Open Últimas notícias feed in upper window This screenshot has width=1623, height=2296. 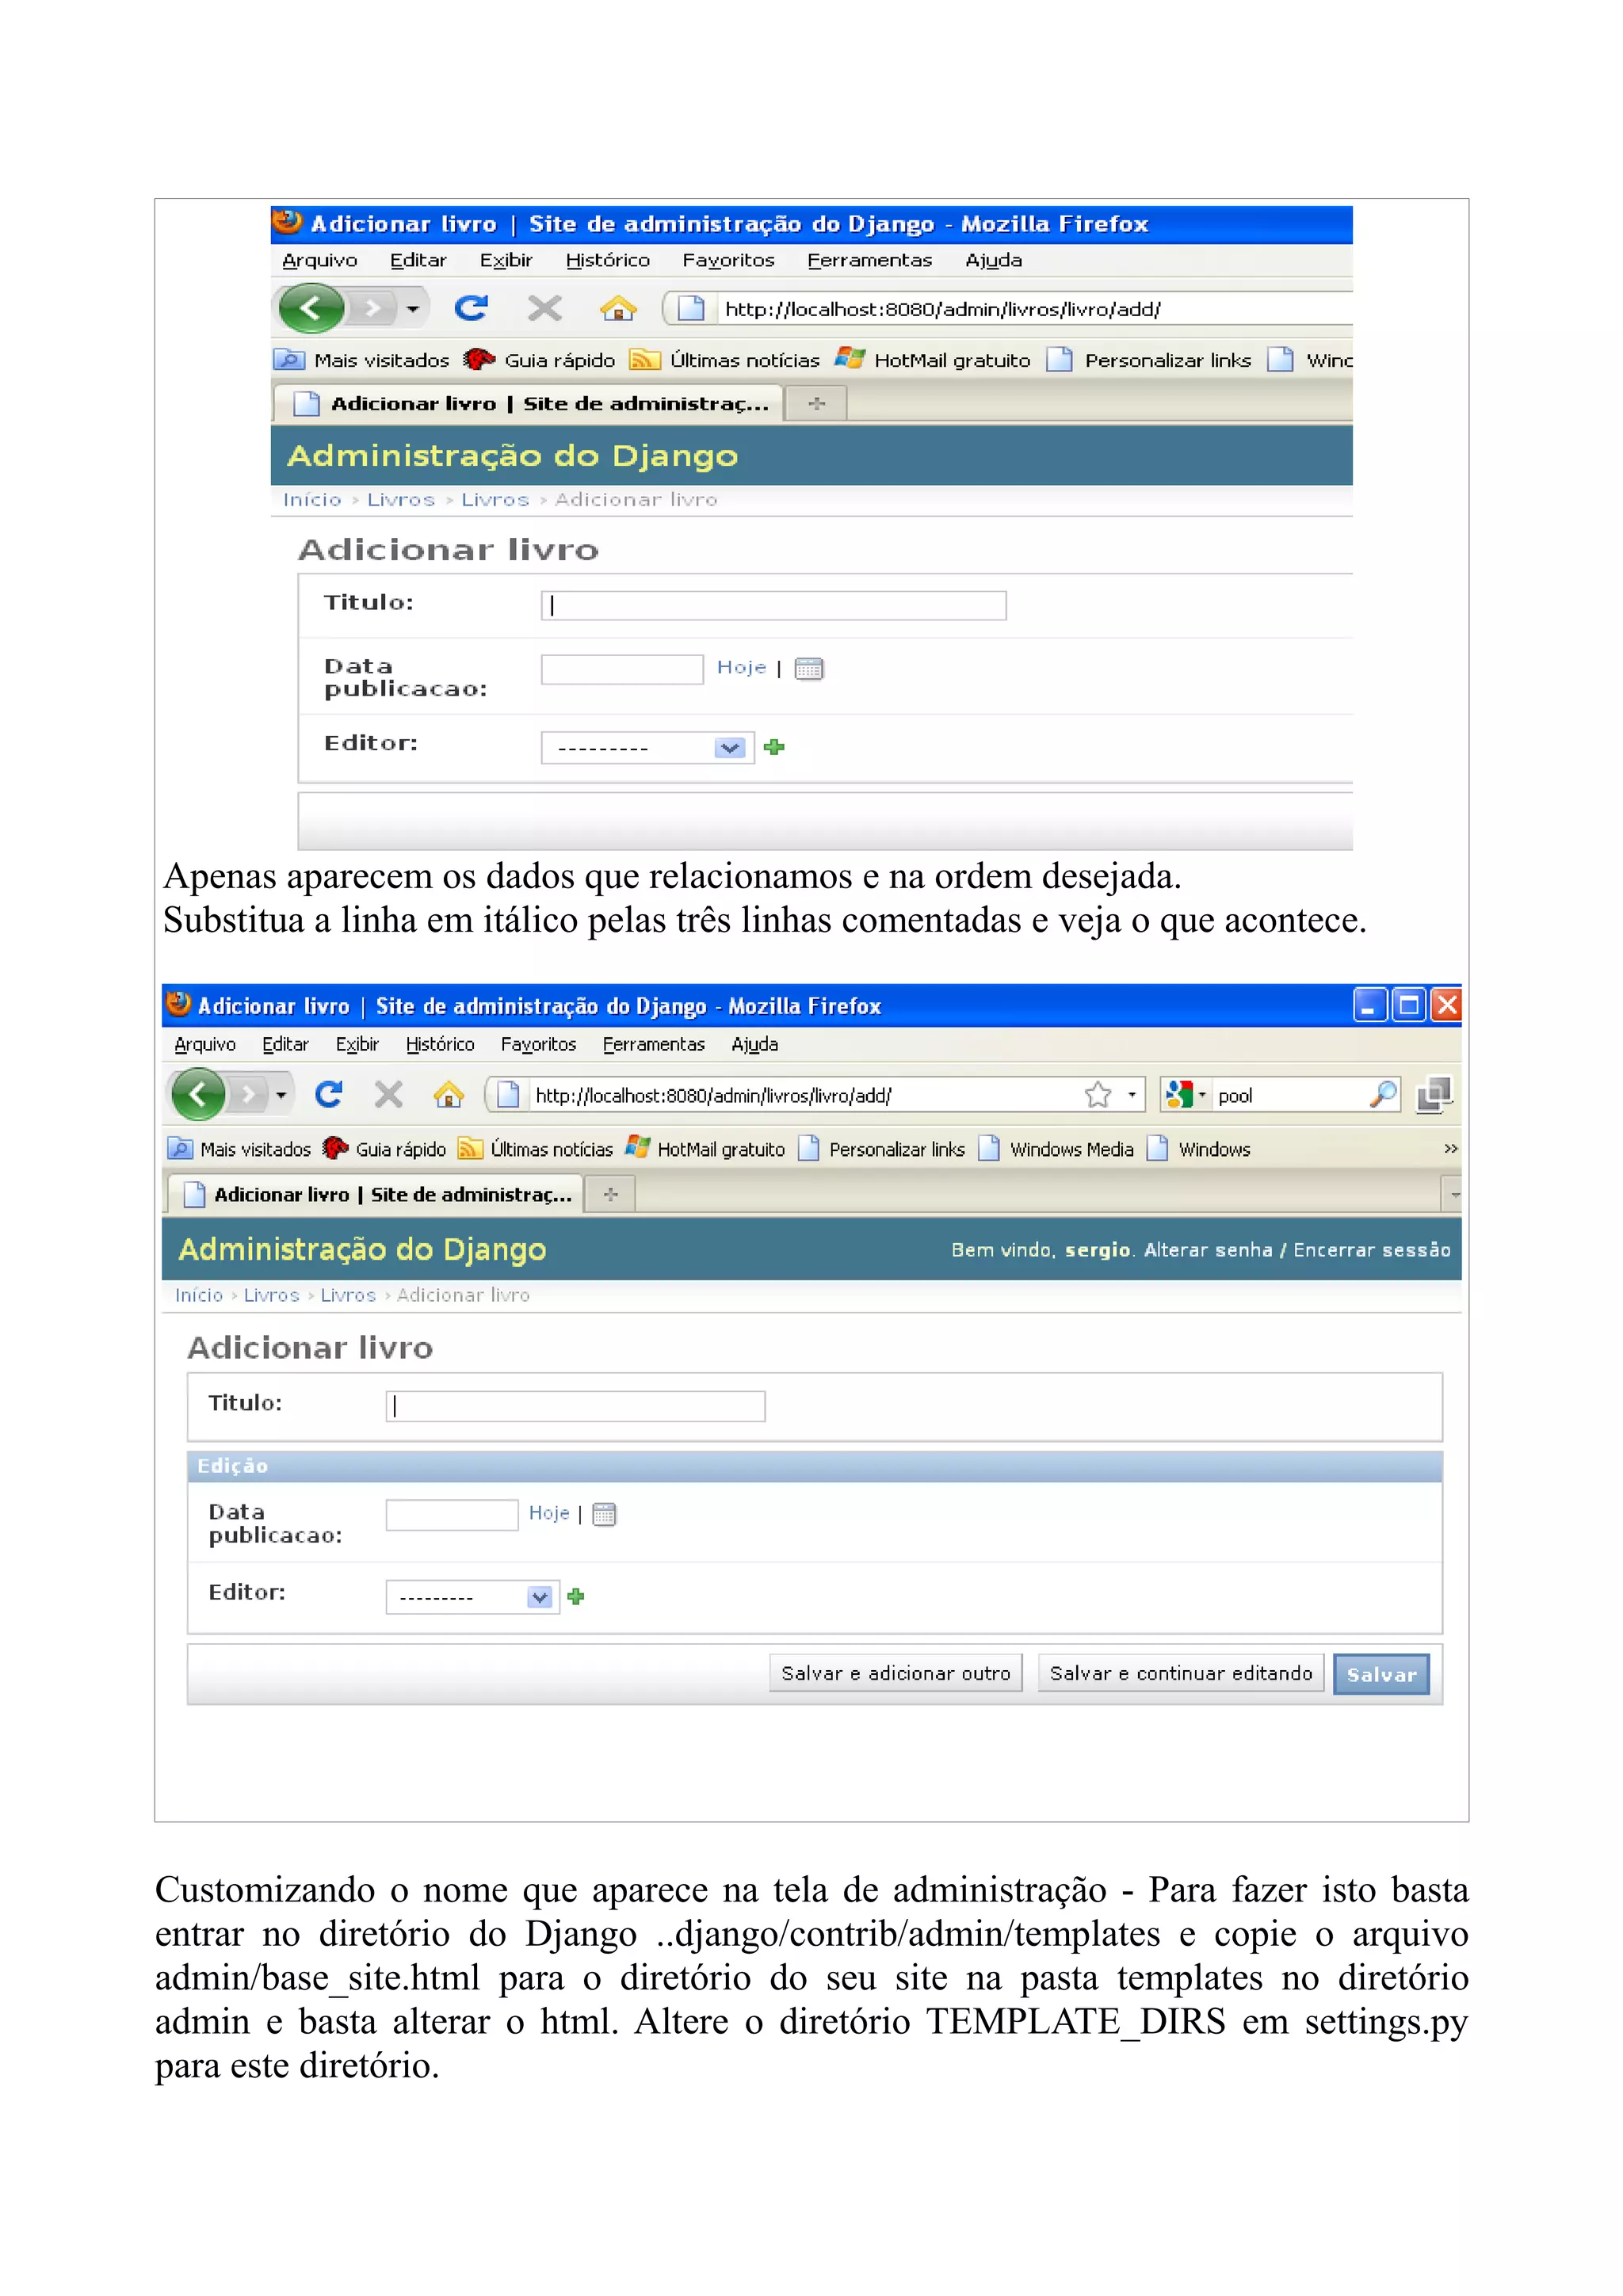(x=725, y=360)
